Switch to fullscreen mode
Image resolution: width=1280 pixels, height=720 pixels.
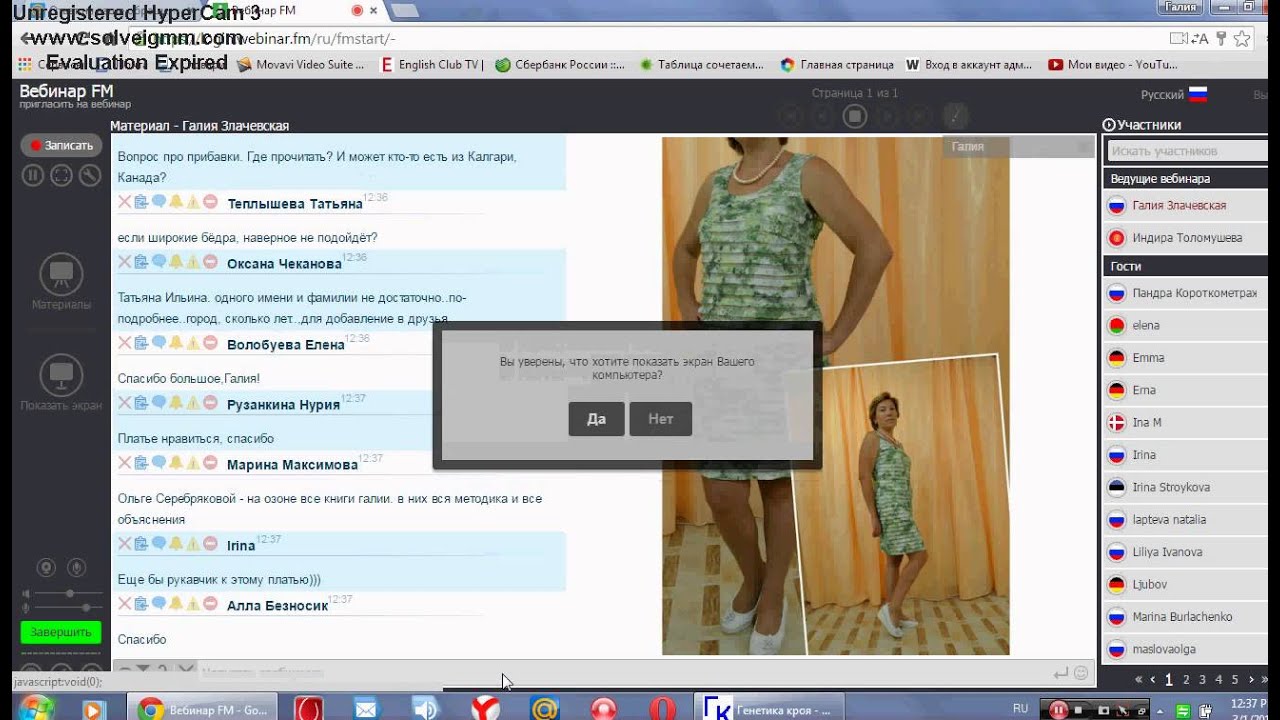tap(61, 175)
